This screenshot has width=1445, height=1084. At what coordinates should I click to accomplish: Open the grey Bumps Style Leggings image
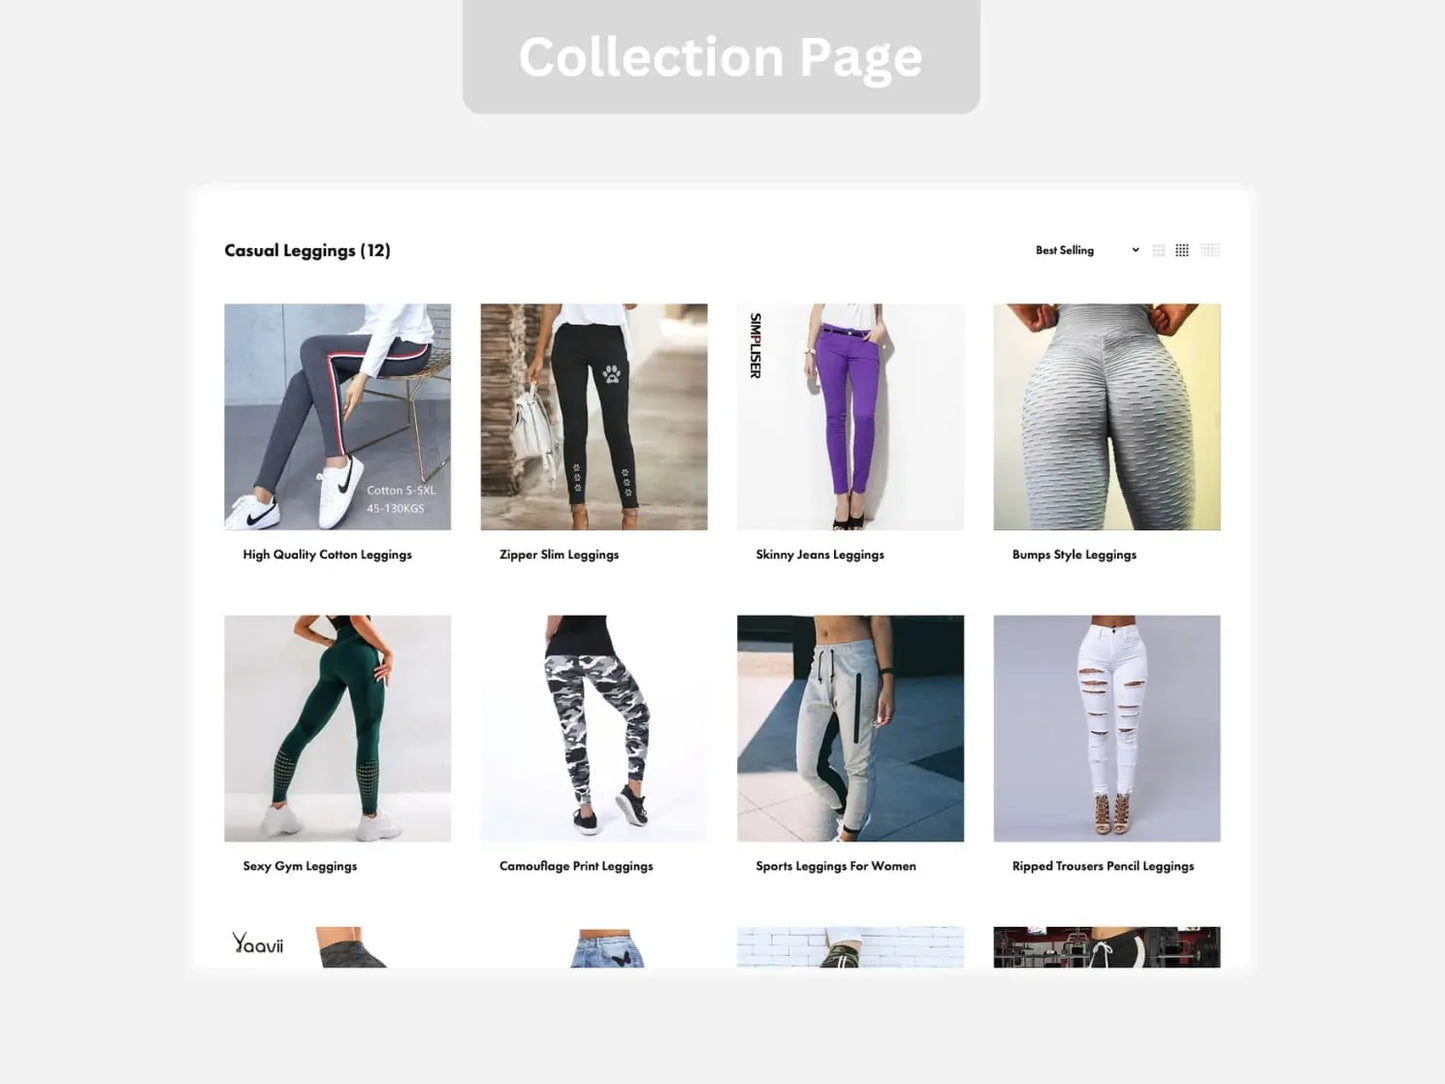(1107, 417)
